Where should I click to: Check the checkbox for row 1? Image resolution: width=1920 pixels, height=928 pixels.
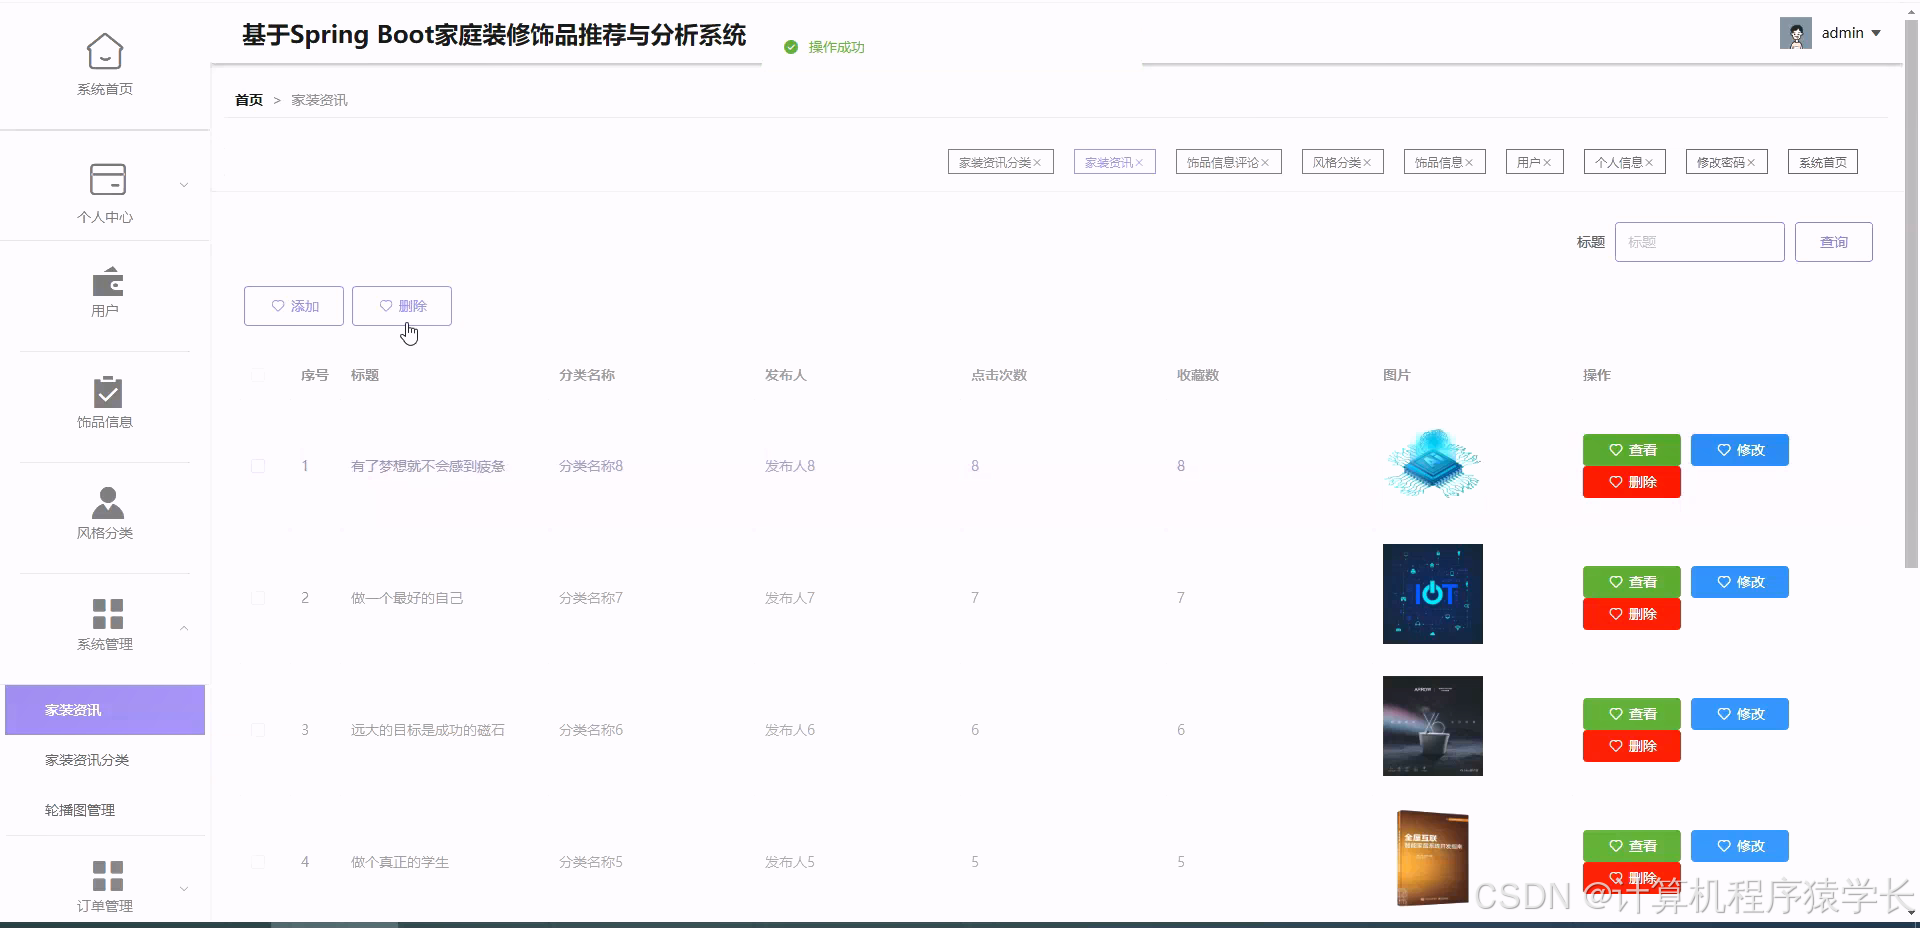tap(258, 466)
